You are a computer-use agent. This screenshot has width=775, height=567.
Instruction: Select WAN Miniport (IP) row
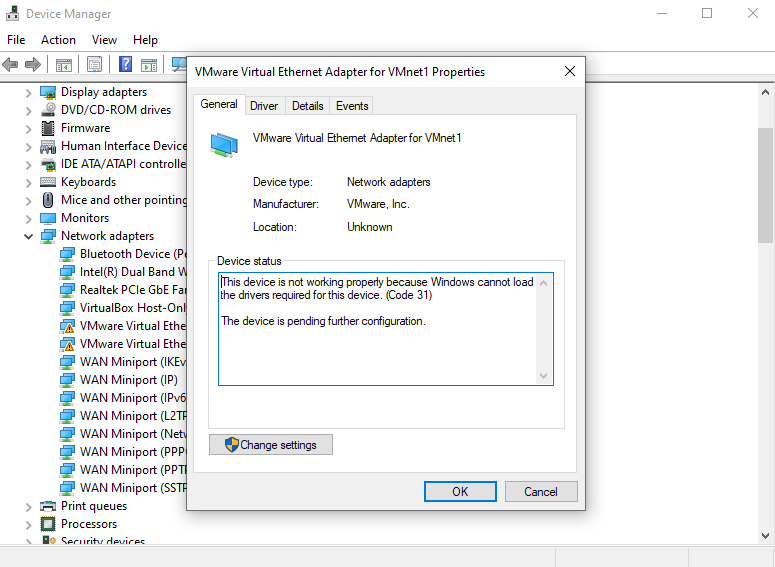(119, 380)
